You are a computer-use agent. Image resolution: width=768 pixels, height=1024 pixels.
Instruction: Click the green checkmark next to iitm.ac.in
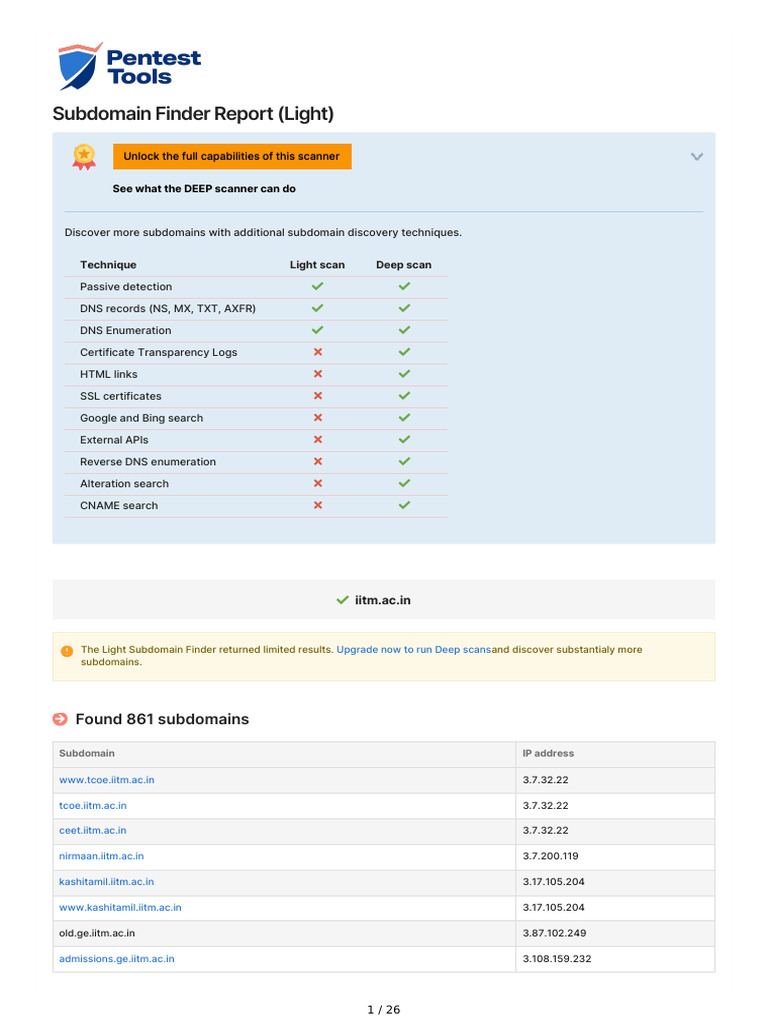pyautogui.click(x=342, y=600)
